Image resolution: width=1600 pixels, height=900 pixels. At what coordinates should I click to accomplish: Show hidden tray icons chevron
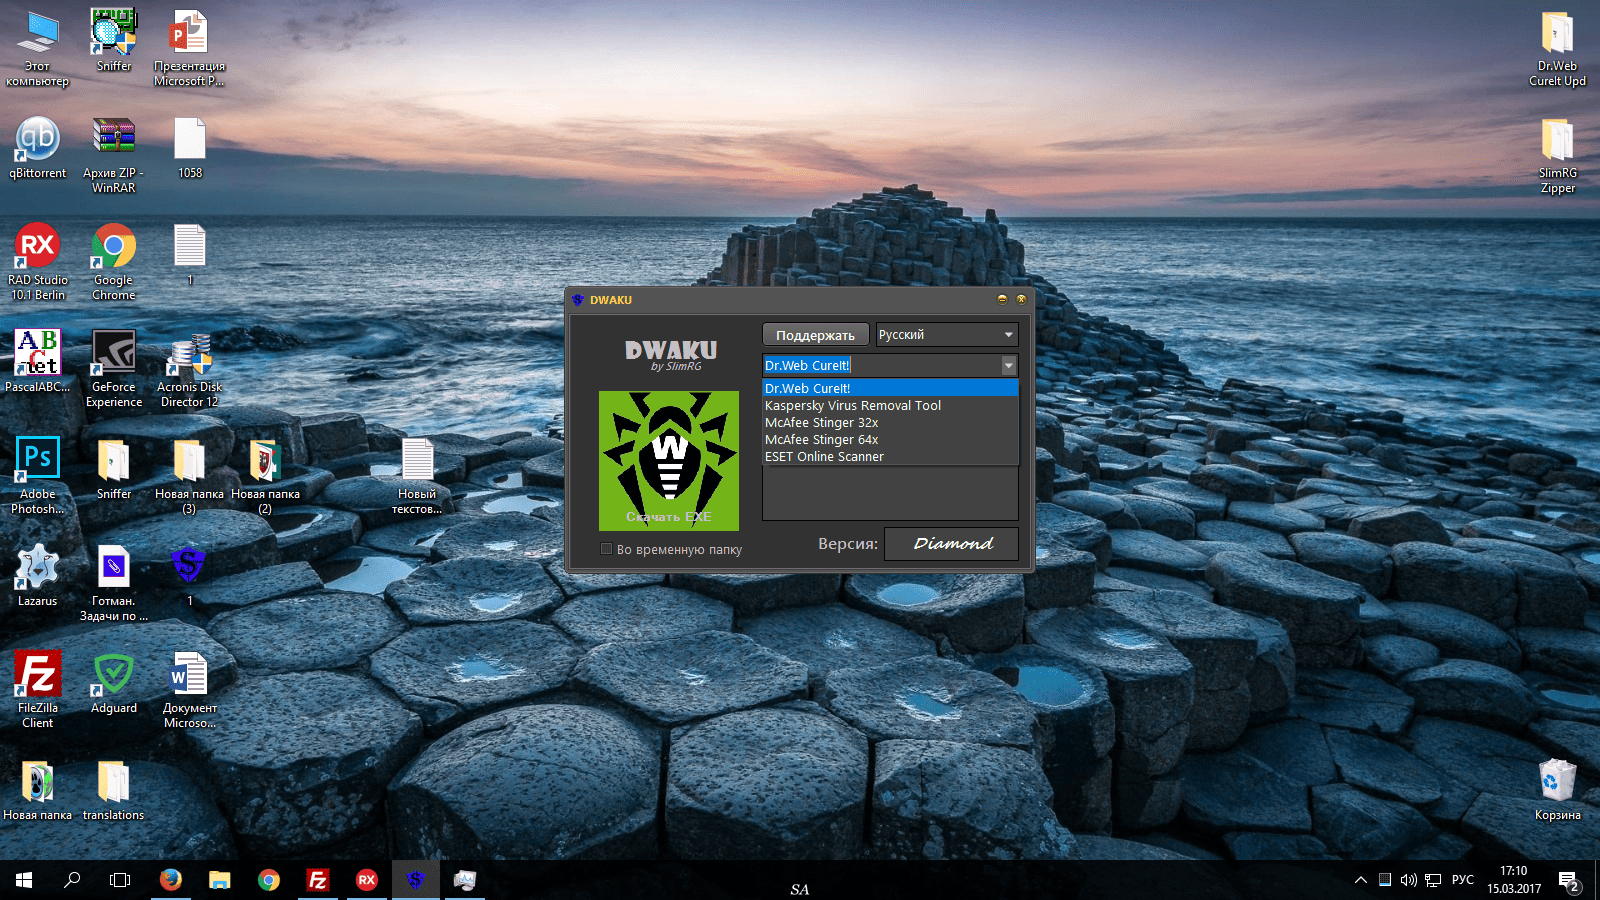(1360, 880)
